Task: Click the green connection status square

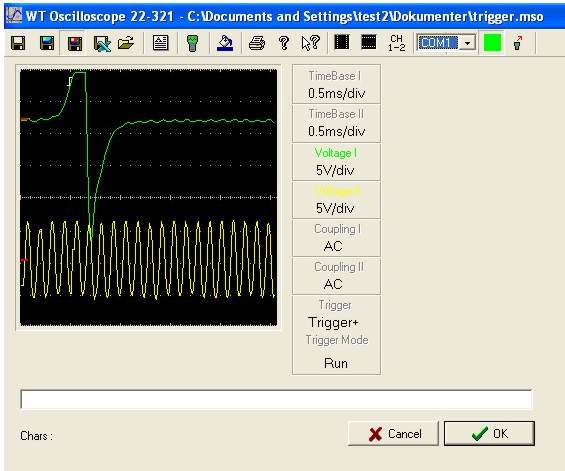Action: (x=492, y=43)
